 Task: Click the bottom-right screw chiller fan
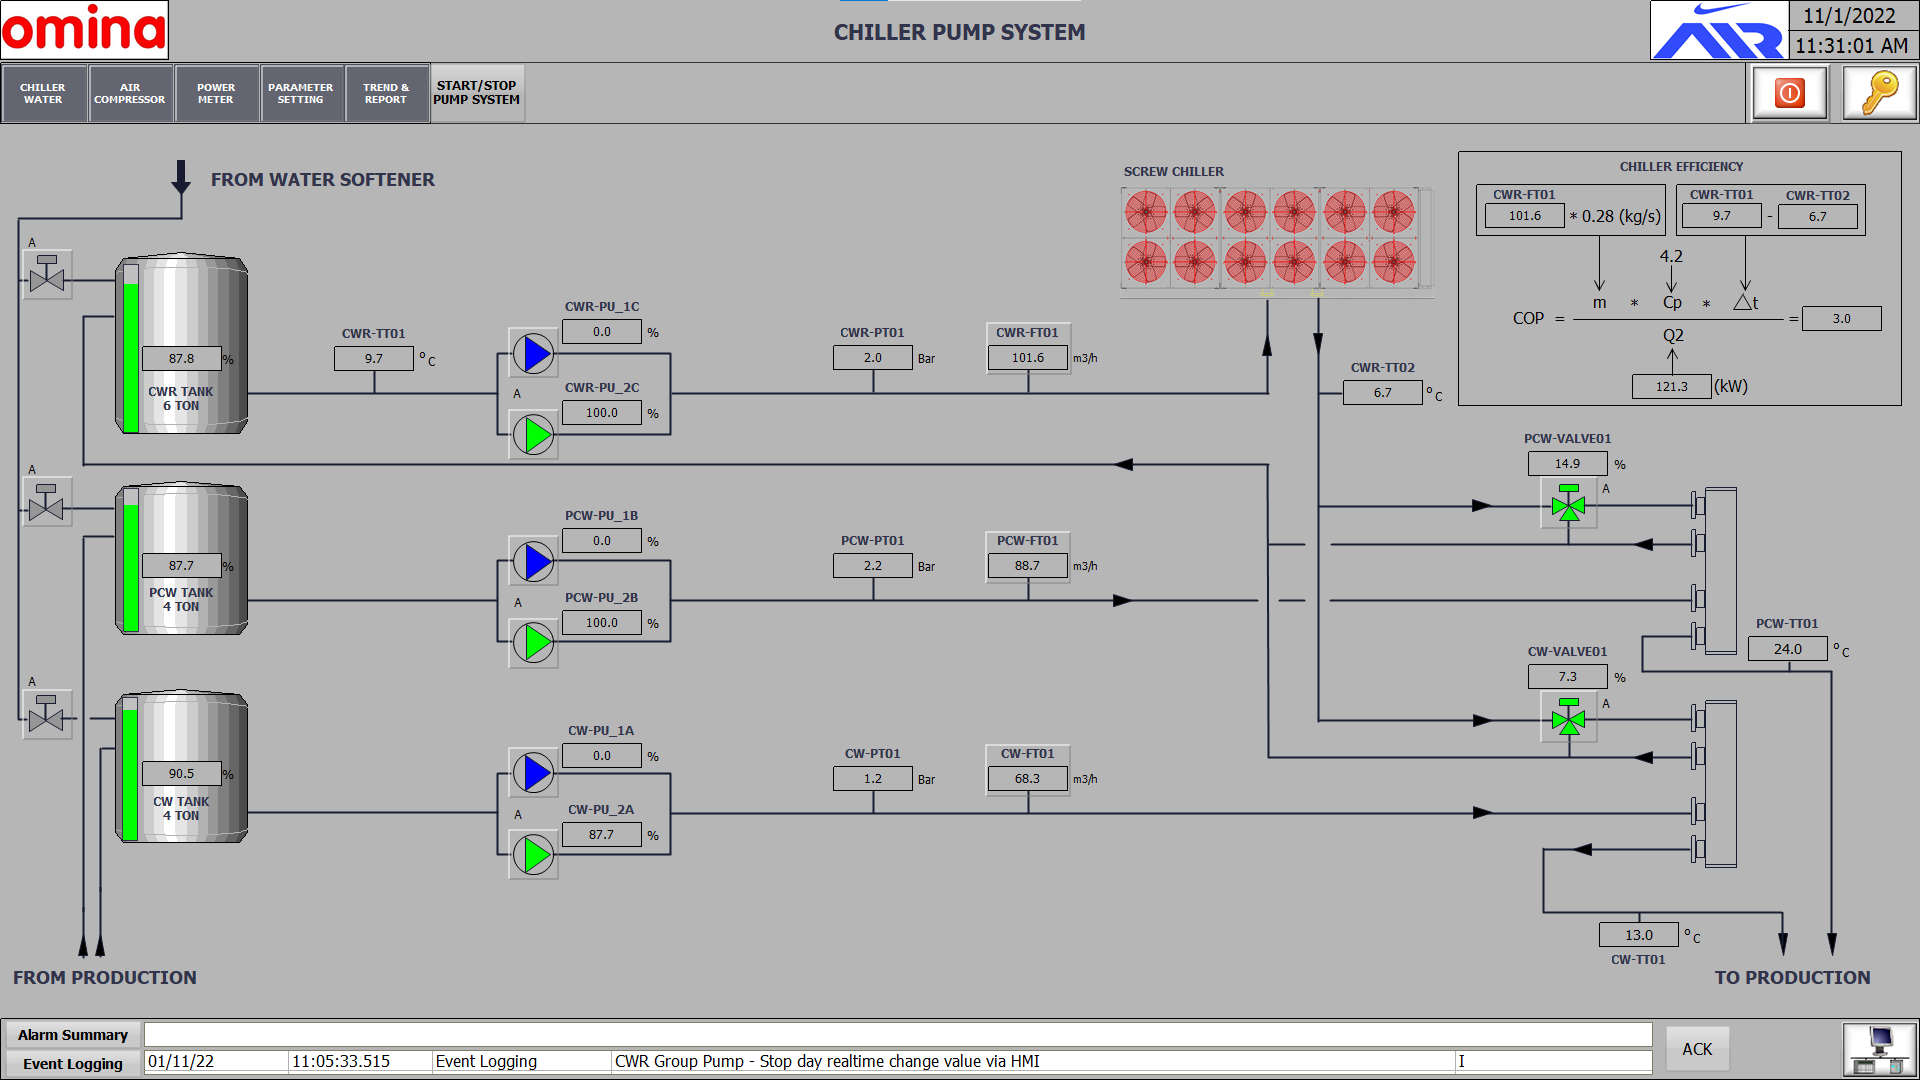[1394, 263]
